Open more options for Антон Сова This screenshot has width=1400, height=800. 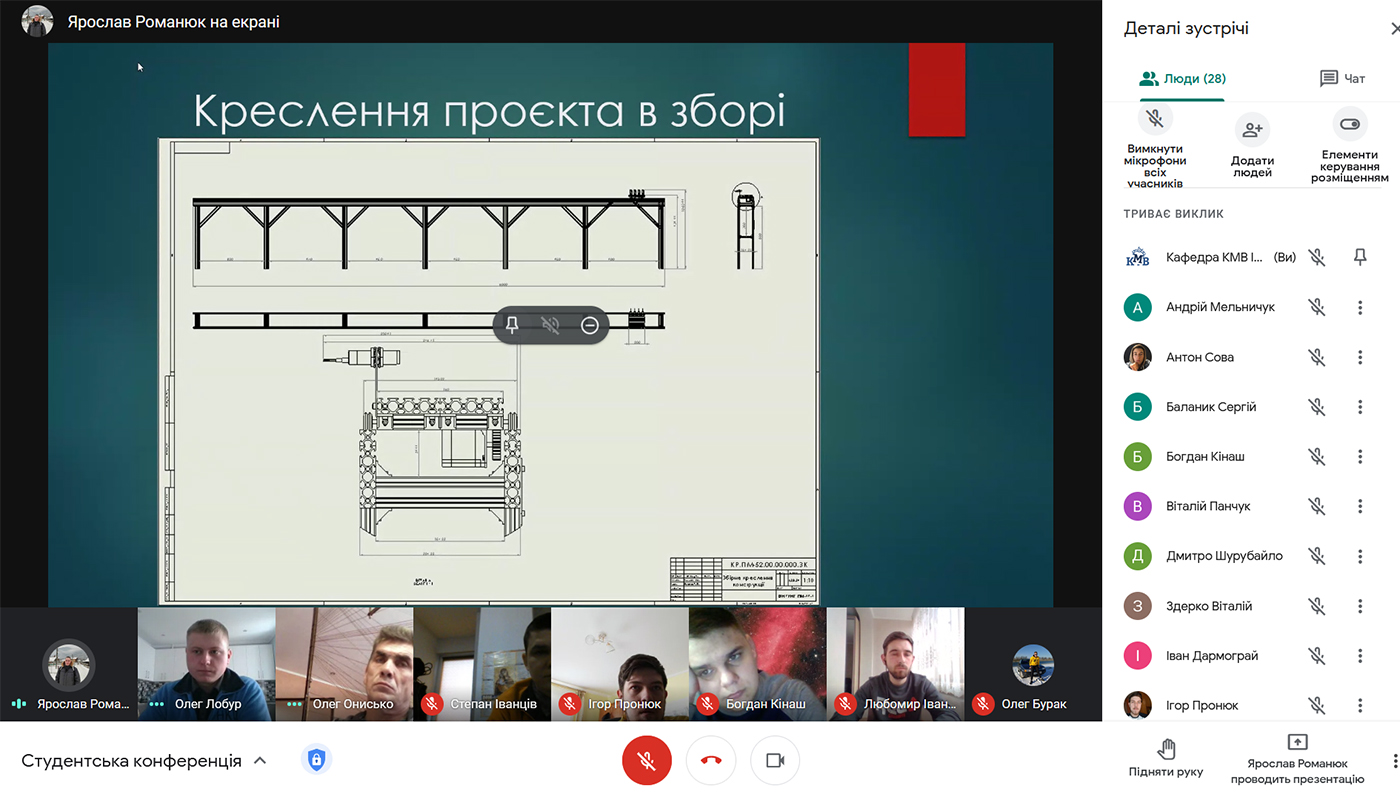[x=1360, y=357]
